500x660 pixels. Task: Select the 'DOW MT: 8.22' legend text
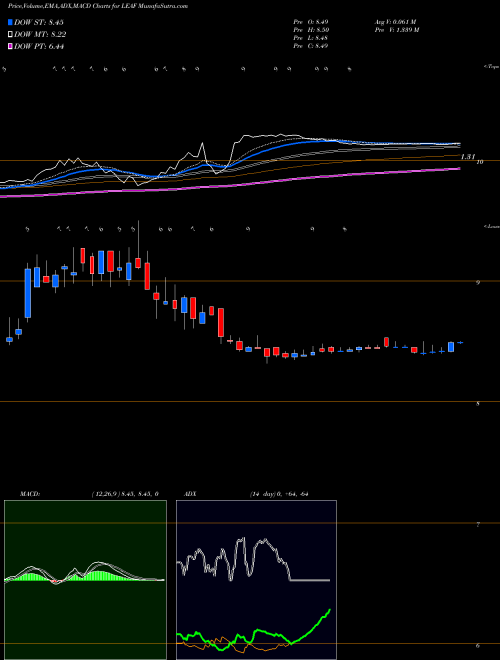point(40,35)
